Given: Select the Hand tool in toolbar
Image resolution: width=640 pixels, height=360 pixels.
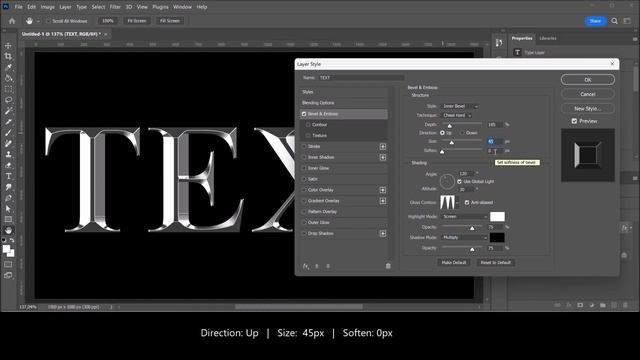Looking at the screenshot, I should [x=8, y=230].
